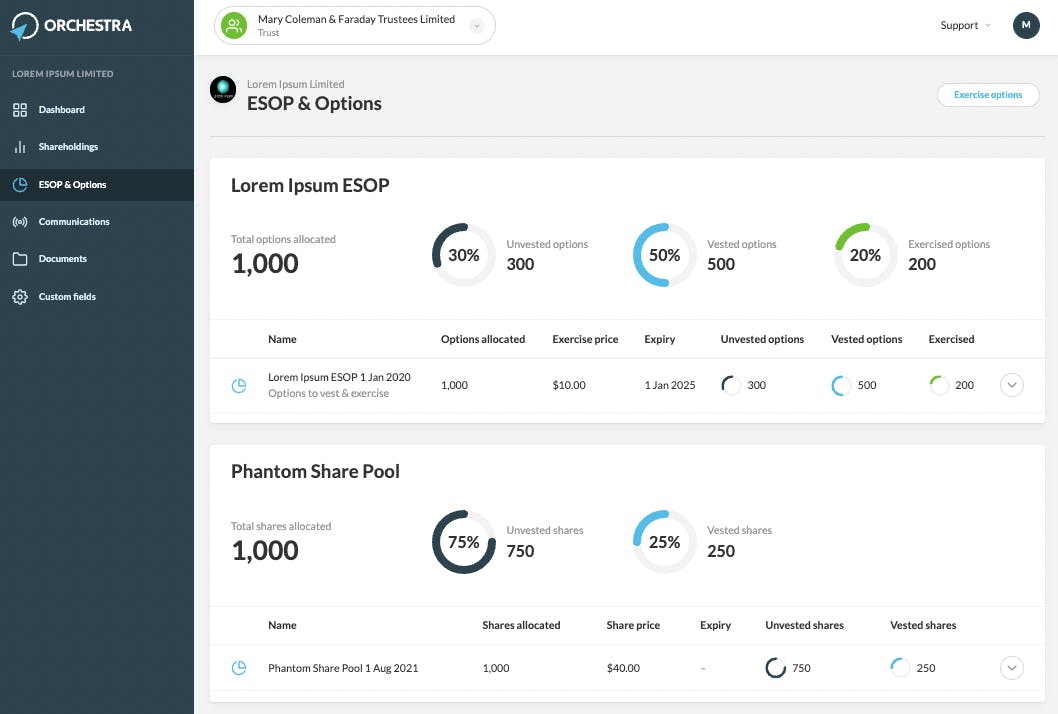1058x714 pixels.
Task: Expand the Lorem Ipsum ESOP 1 Jan 2020 row
Action: [1011, 385]
